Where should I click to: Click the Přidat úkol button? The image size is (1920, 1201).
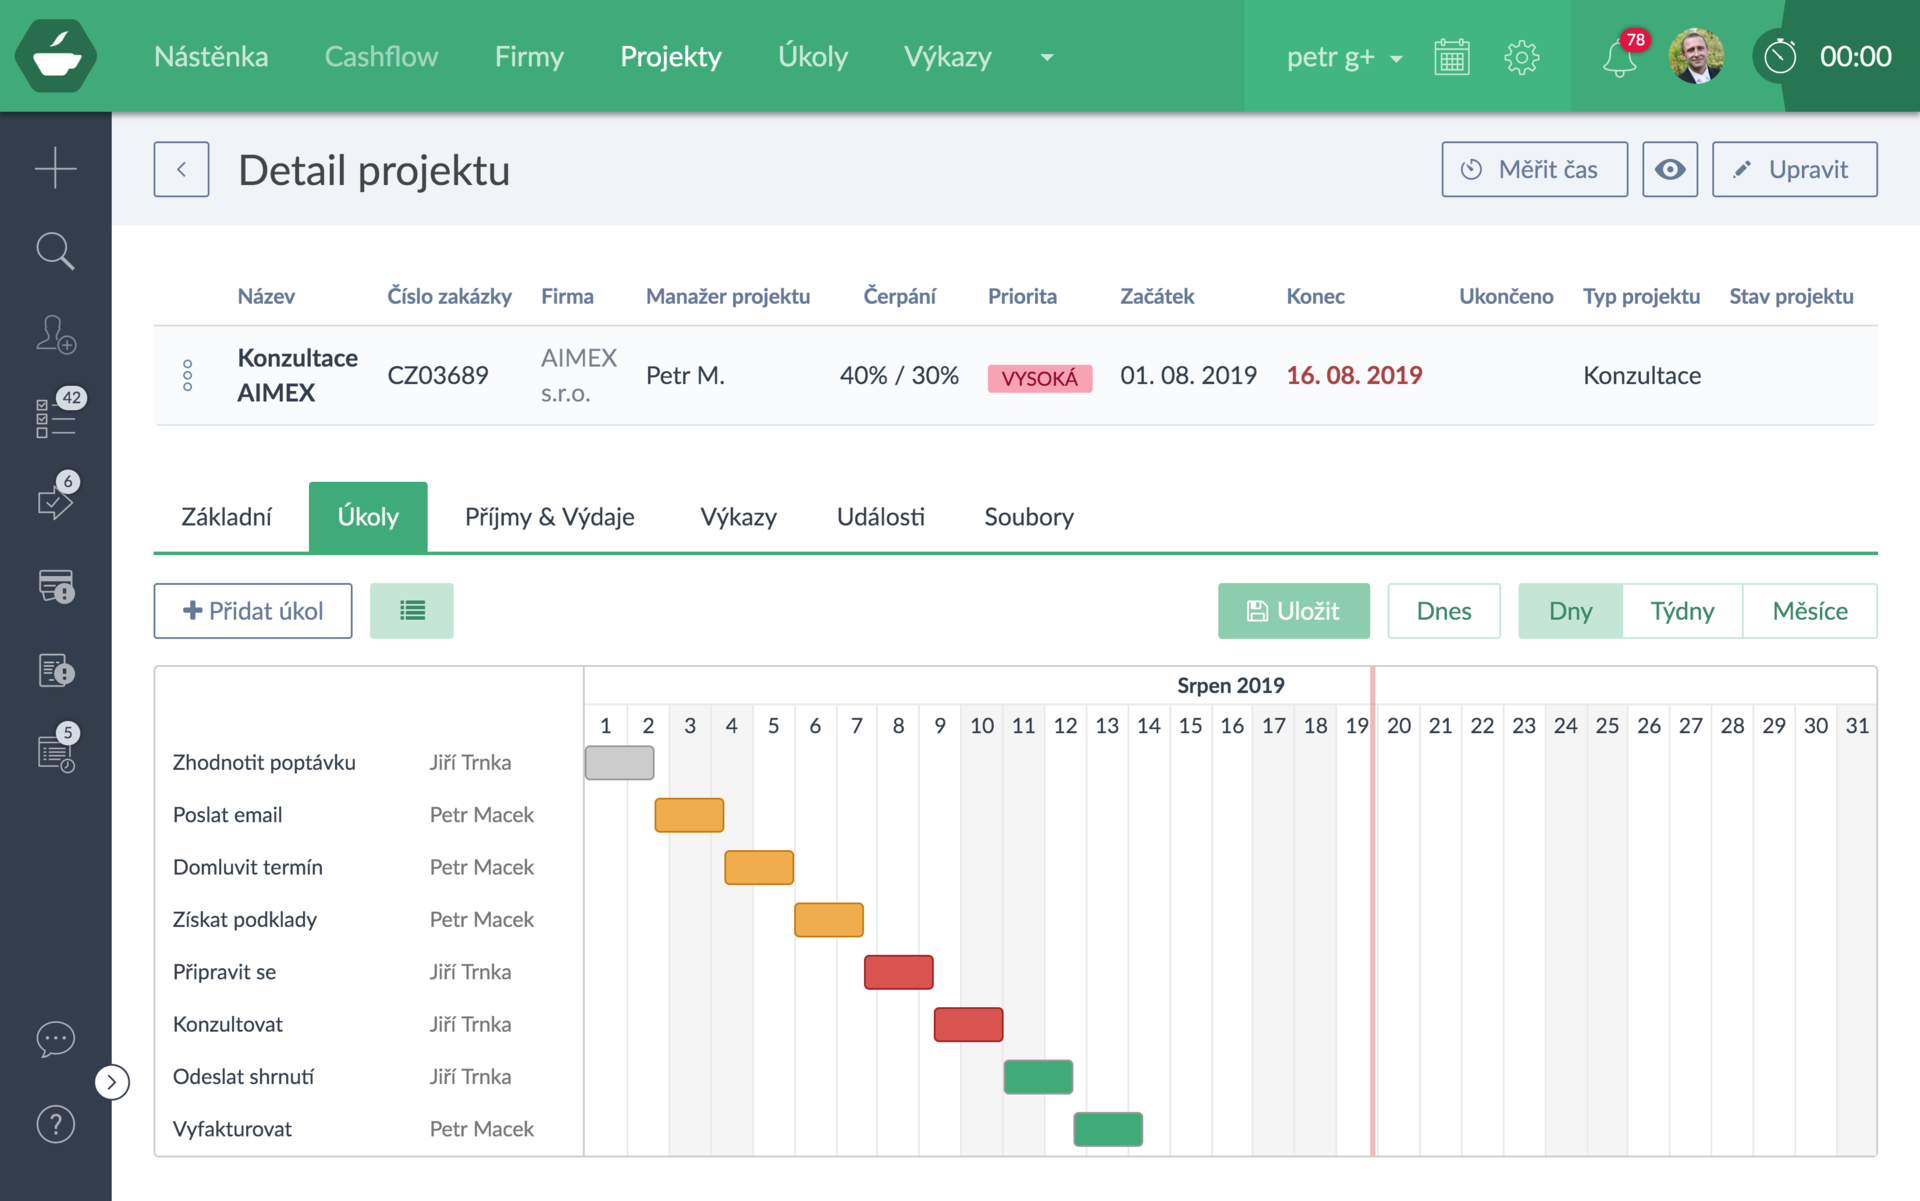pos(253,611)
